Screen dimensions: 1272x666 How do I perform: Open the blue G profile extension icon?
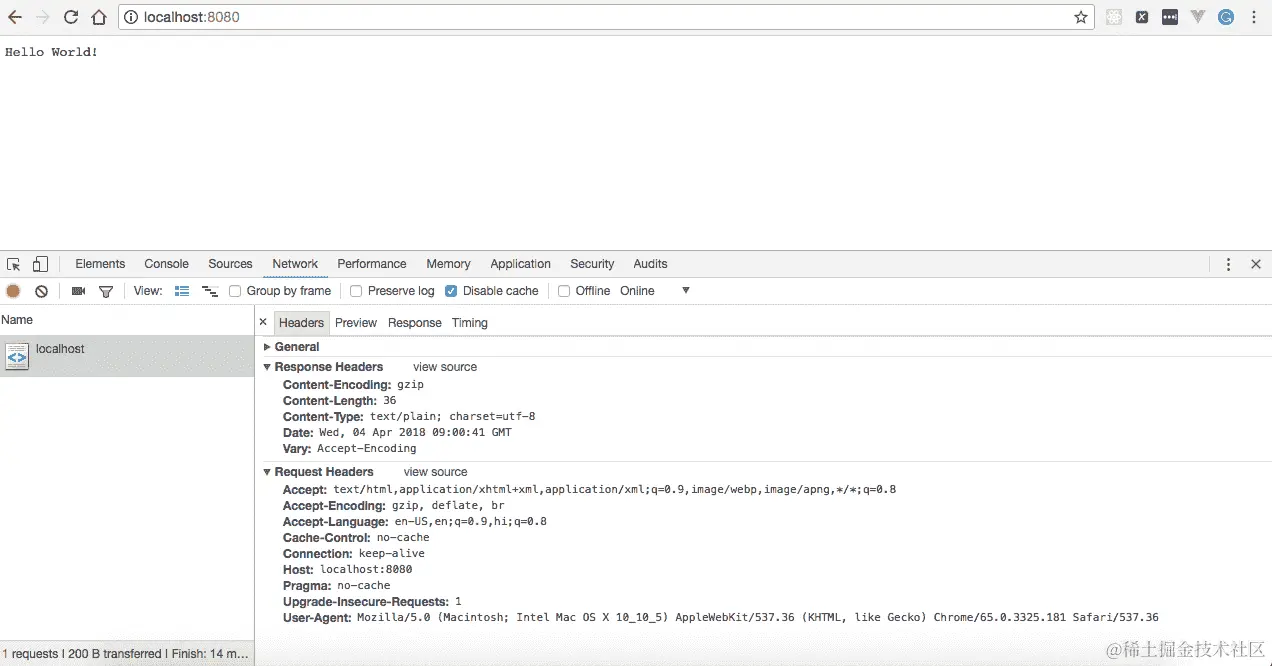click(x=1225, y=17)
